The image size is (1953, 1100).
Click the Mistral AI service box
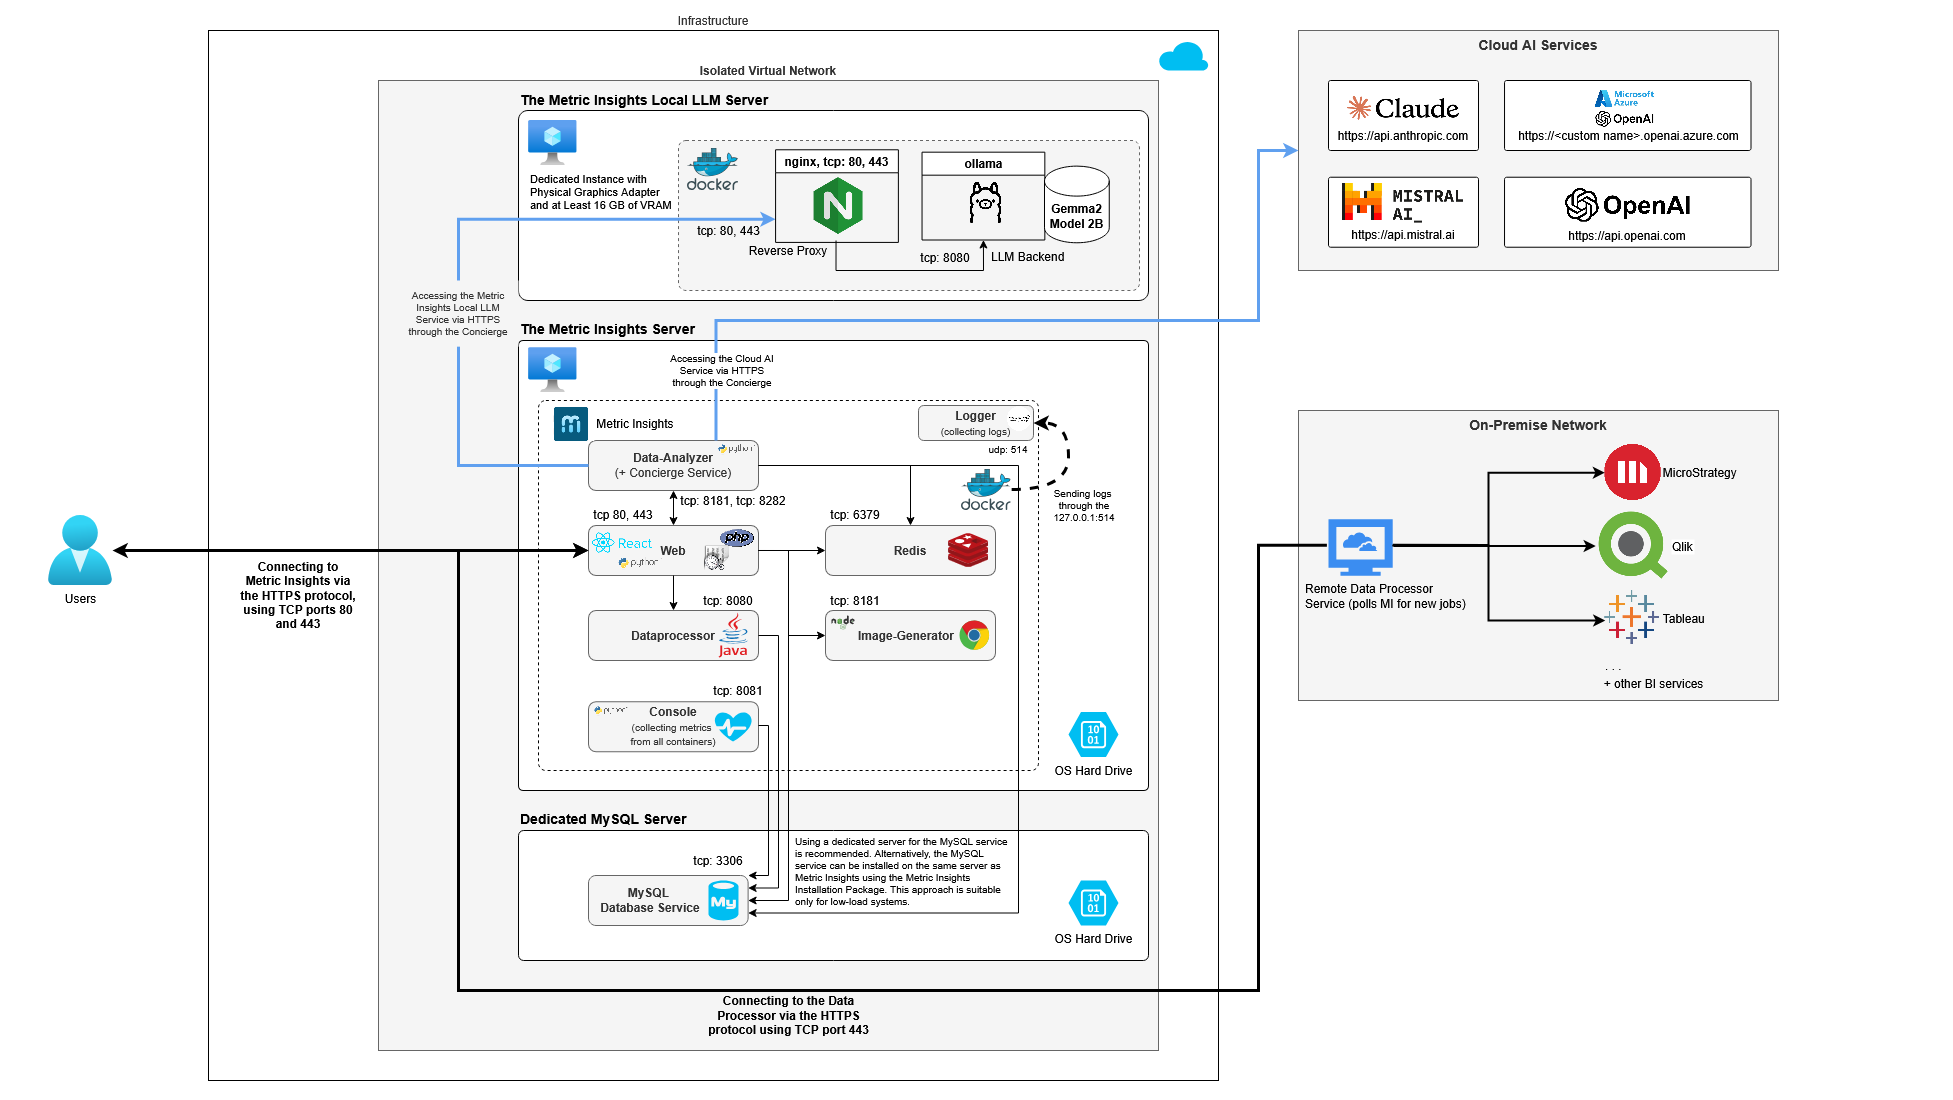pyautogui.click(x=1402, y=212)
